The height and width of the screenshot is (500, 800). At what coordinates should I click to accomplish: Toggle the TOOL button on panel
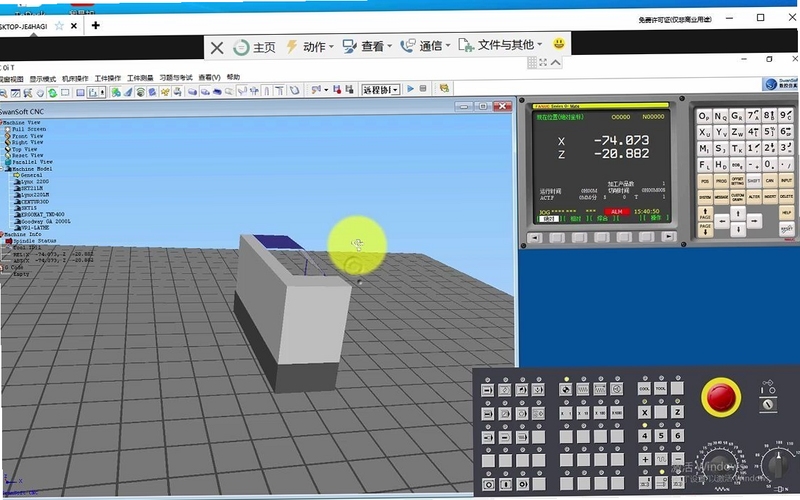(661, 389)
